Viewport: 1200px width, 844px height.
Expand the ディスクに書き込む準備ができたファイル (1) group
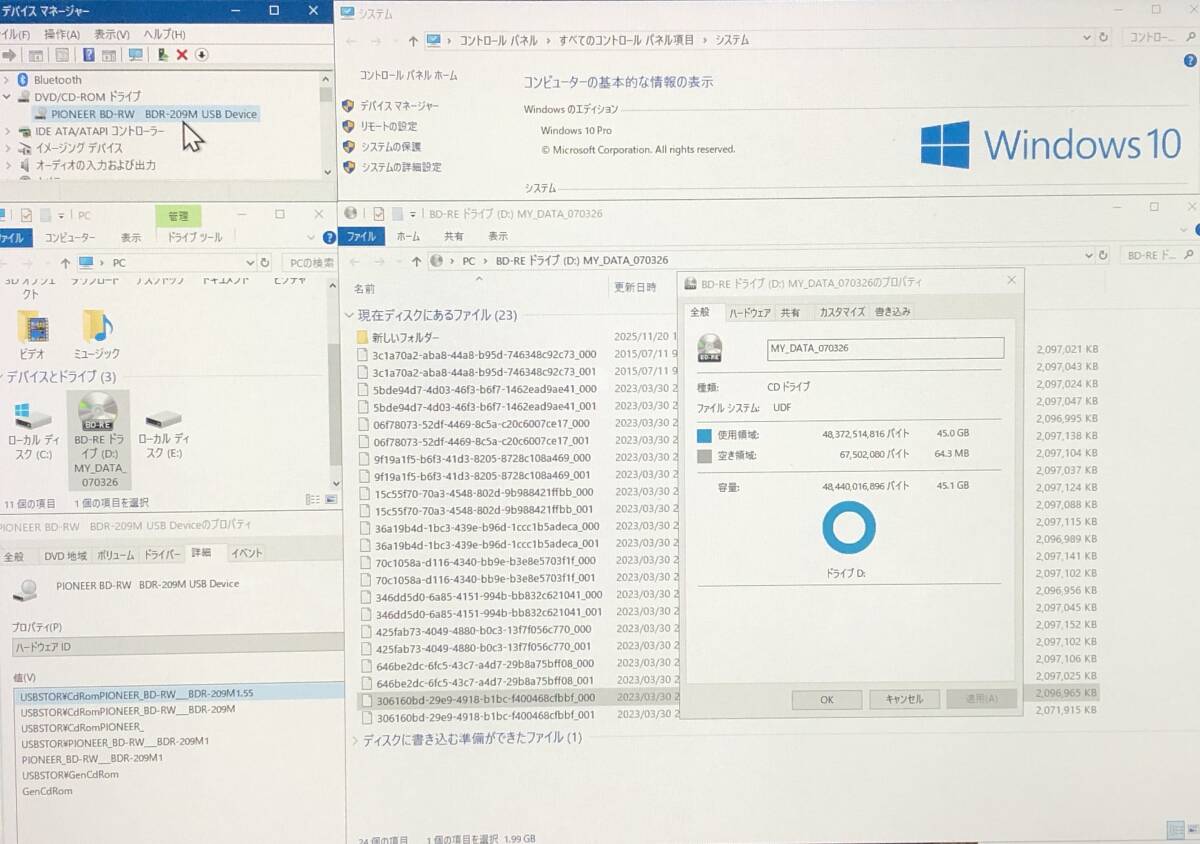point(354,739)
